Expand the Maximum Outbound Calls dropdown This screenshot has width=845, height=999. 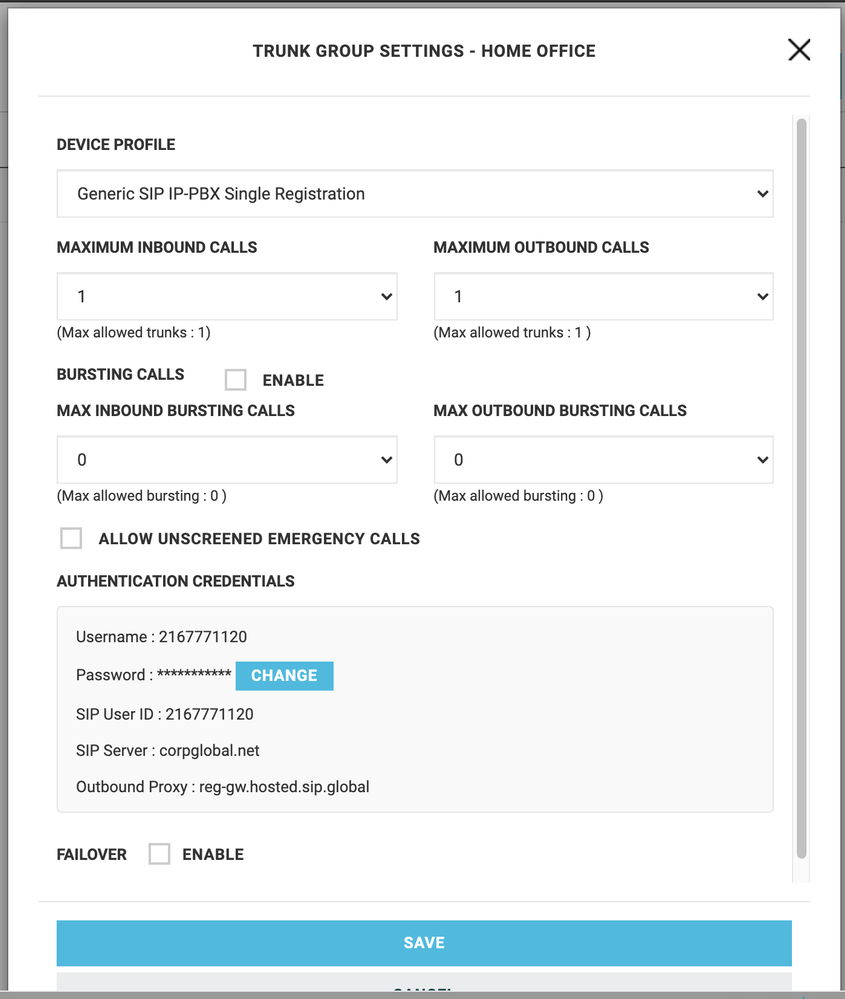coord(603,297)
